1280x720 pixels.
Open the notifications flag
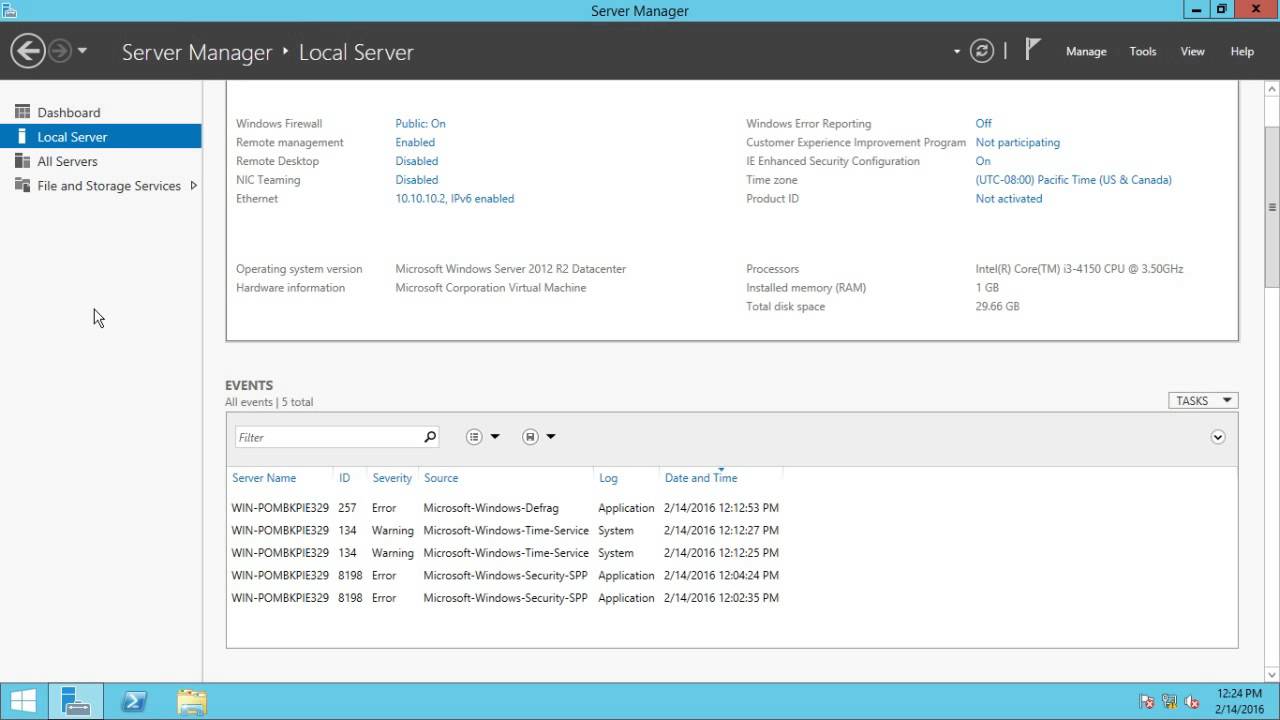1033,49
